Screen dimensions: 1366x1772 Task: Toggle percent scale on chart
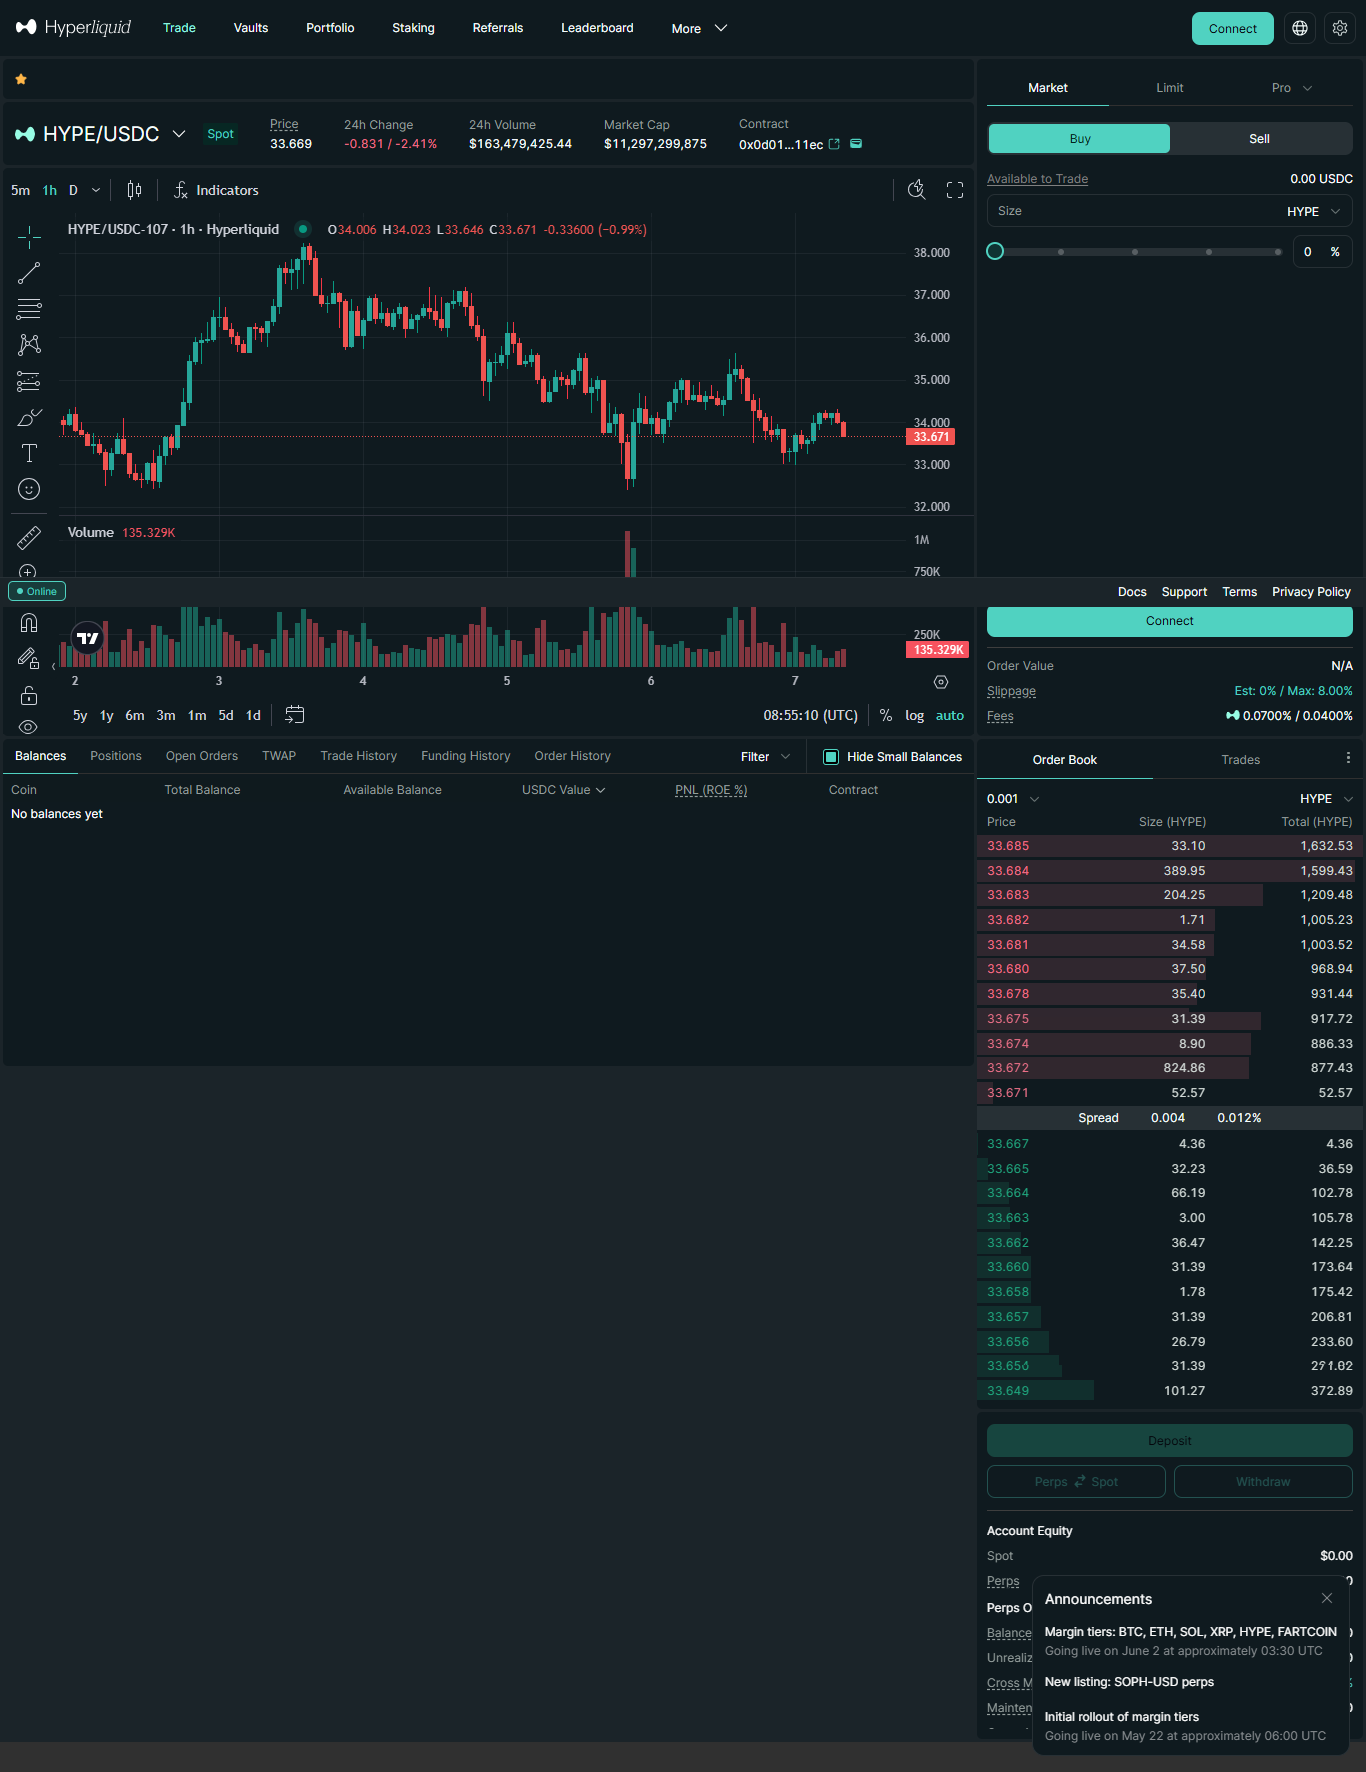coord(886,715)
